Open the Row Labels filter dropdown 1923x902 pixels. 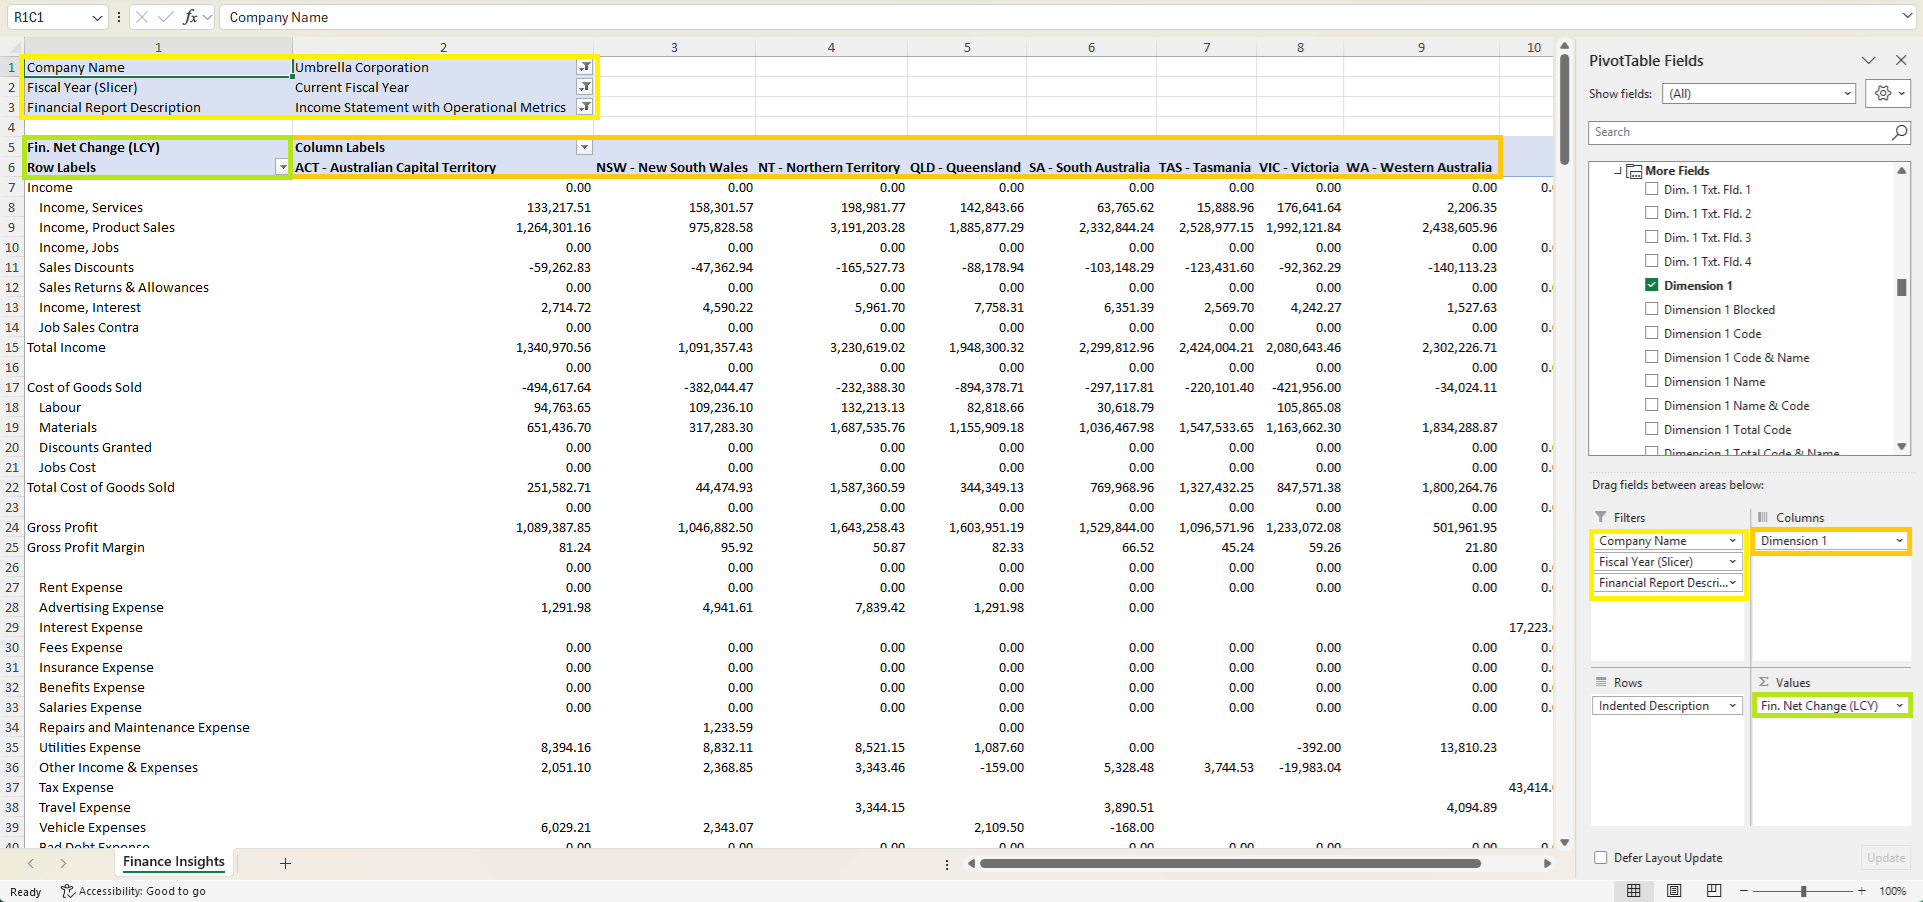(x=282, y=167)
